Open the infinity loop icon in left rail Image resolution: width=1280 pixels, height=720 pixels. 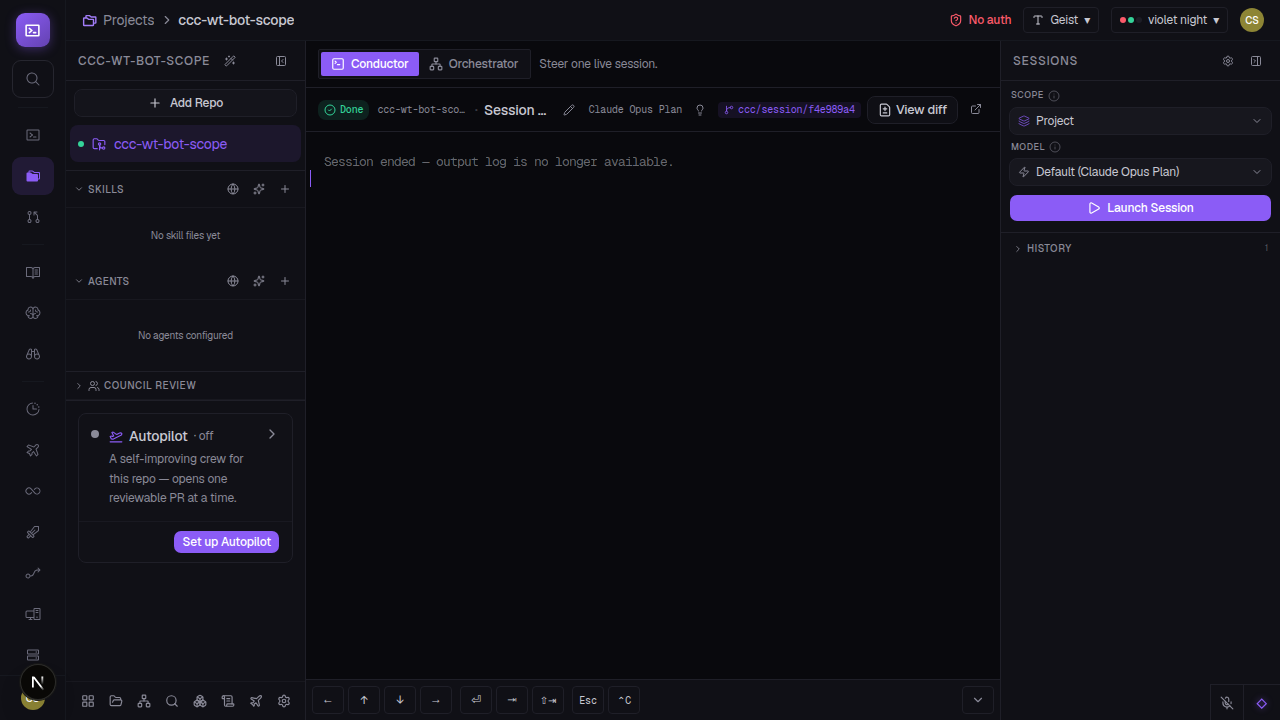pos(33,491)
